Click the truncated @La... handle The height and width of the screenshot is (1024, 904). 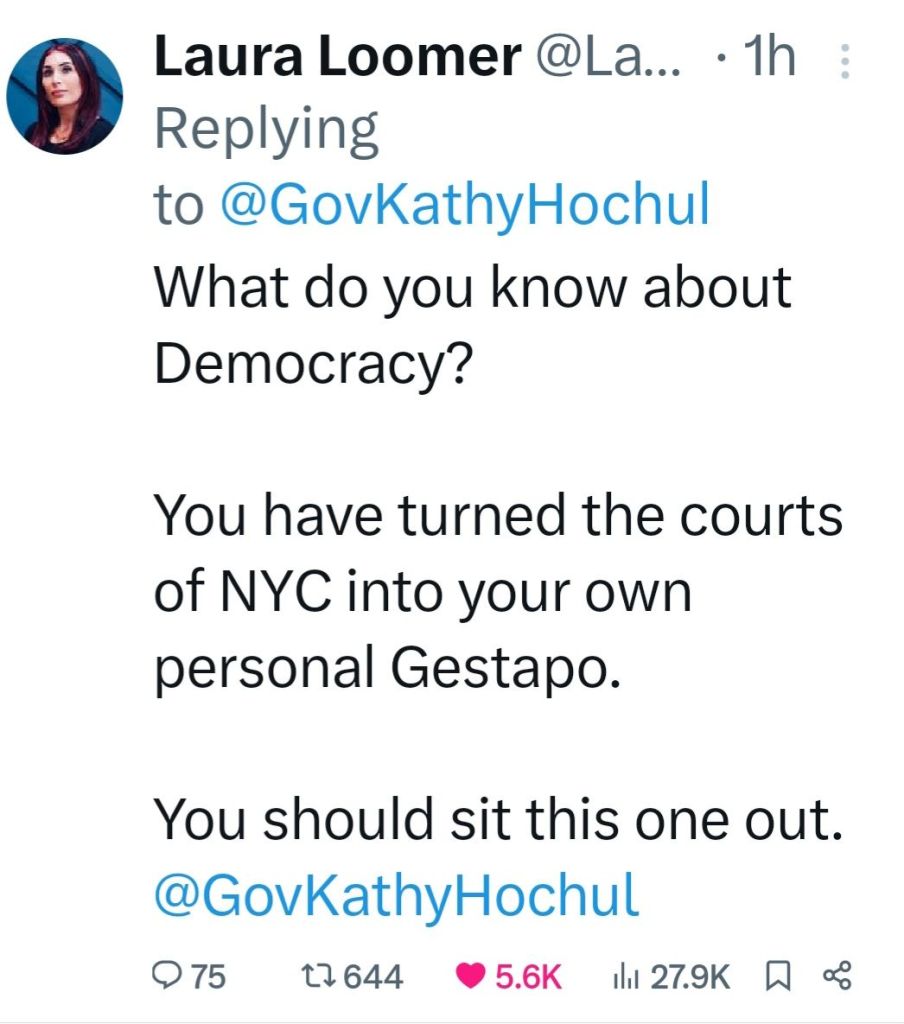pyautogui.click(x=610, y=60)
